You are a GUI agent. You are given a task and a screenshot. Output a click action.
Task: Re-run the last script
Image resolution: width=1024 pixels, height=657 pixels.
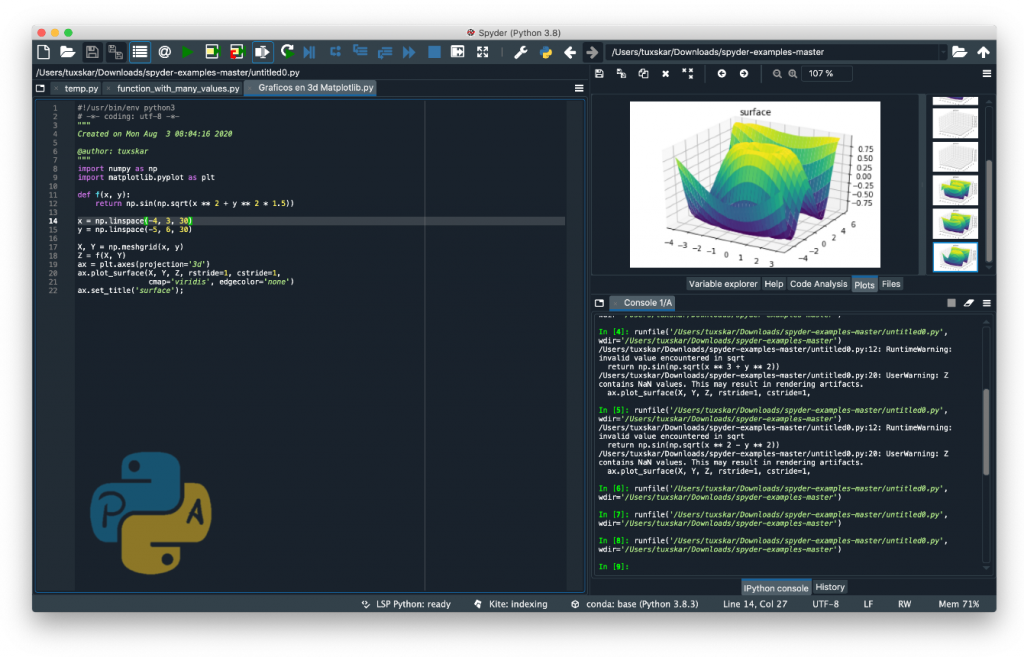point(287,52)
